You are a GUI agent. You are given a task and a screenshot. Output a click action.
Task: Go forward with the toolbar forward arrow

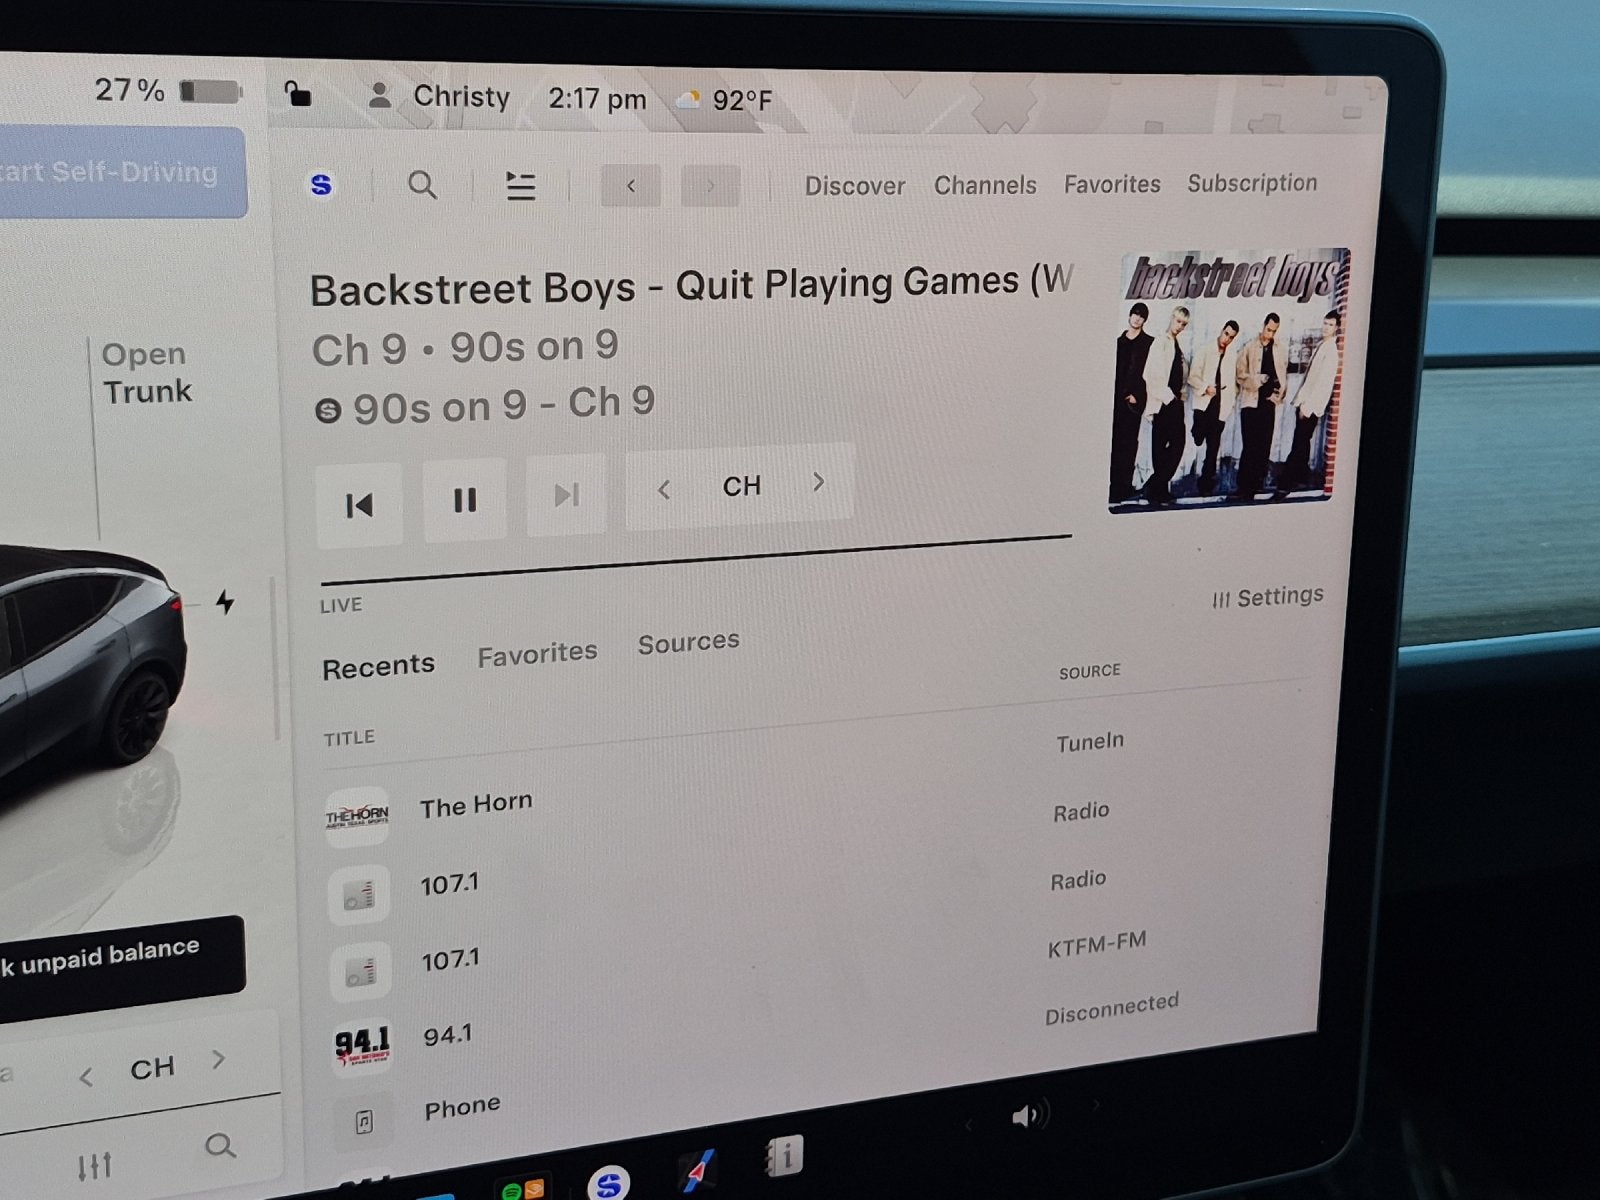[x=710, y=185]
